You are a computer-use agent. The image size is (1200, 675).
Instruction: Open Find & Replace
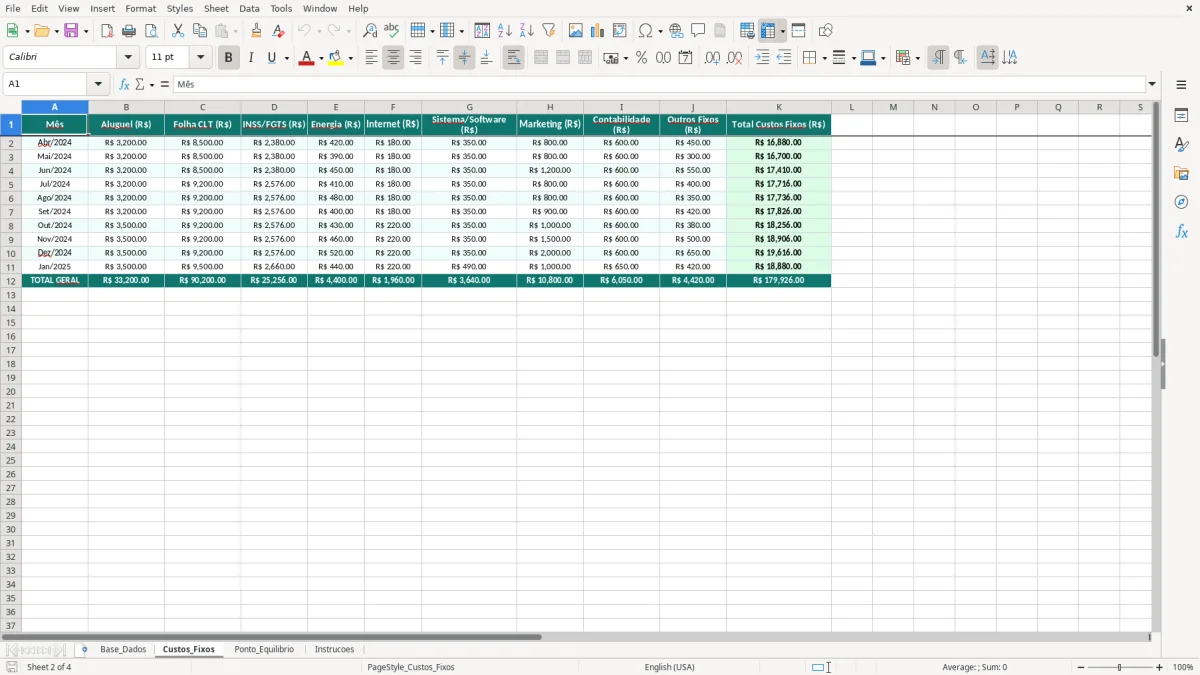point(370,31)
